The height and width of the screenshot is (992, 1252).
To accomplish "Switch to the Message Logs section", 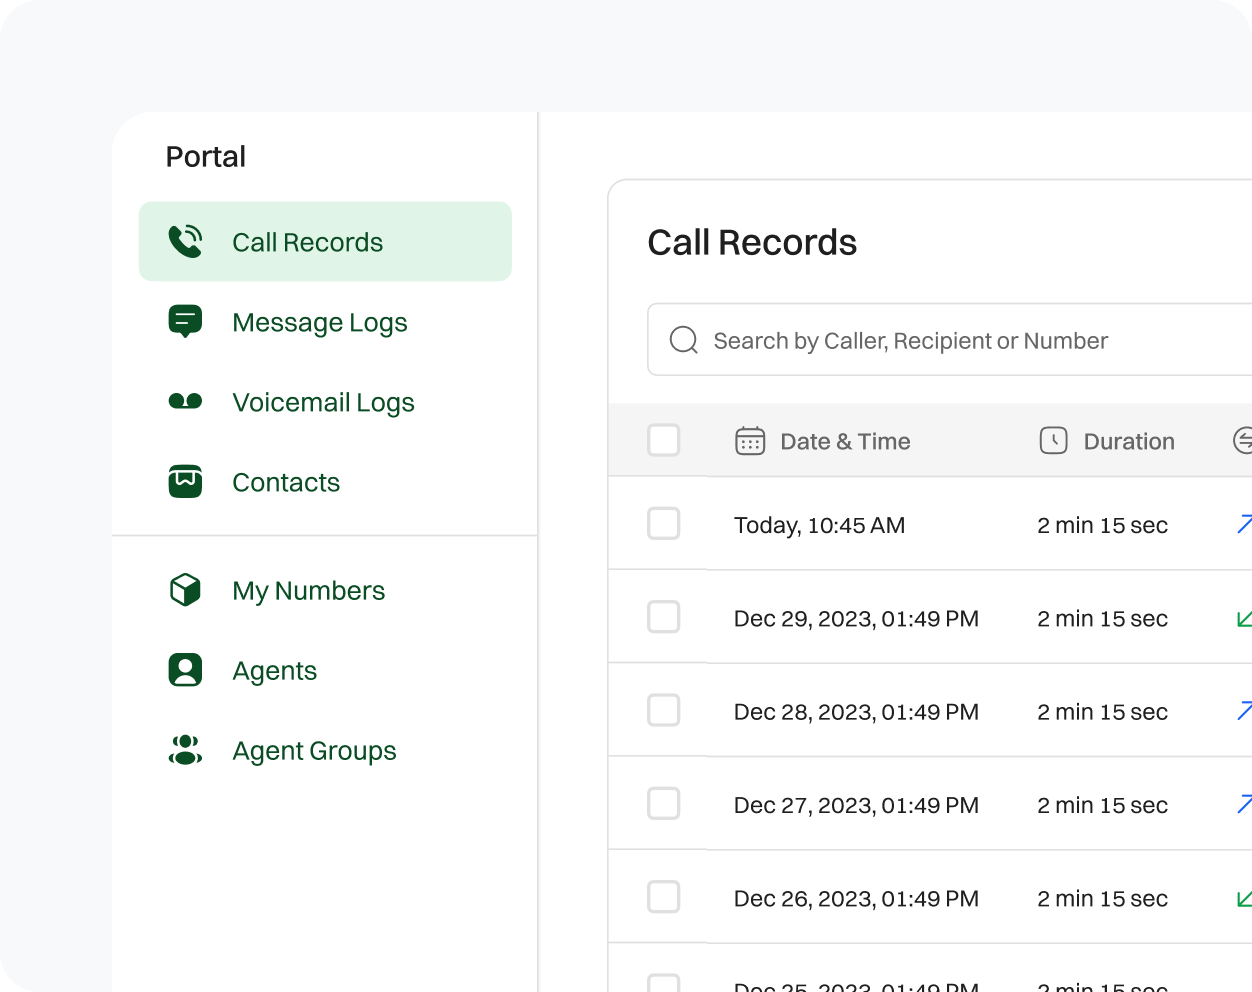I will point(320,321).
